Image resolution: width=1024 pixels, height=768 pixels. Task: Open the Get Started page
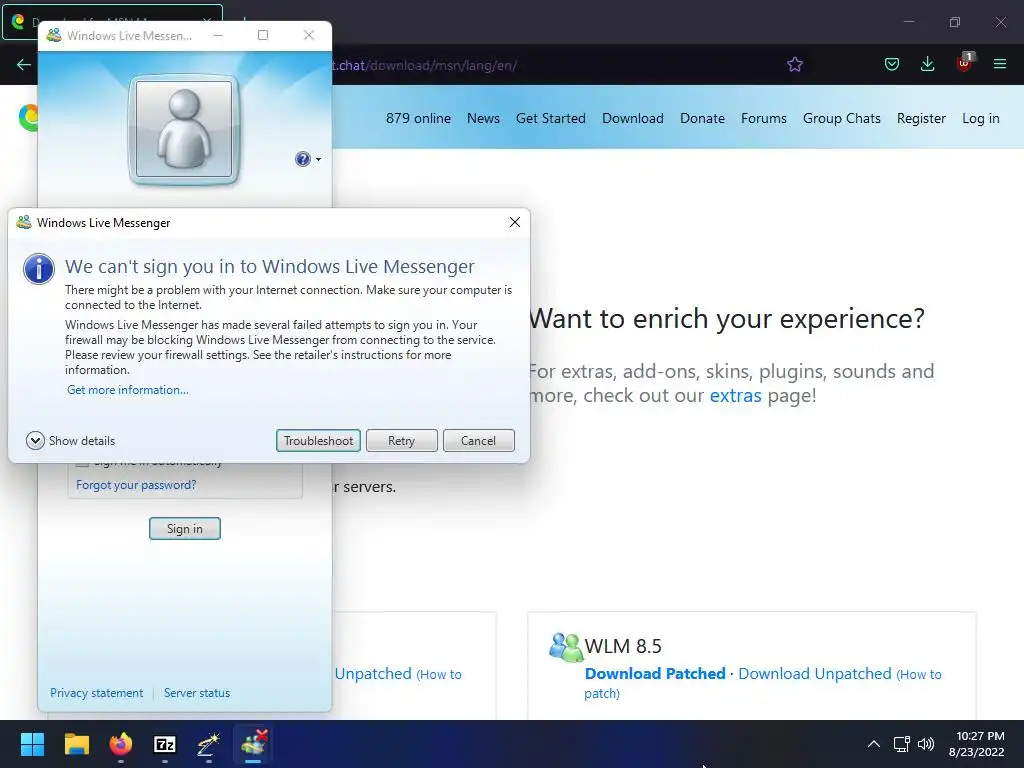tap(551, 118)
